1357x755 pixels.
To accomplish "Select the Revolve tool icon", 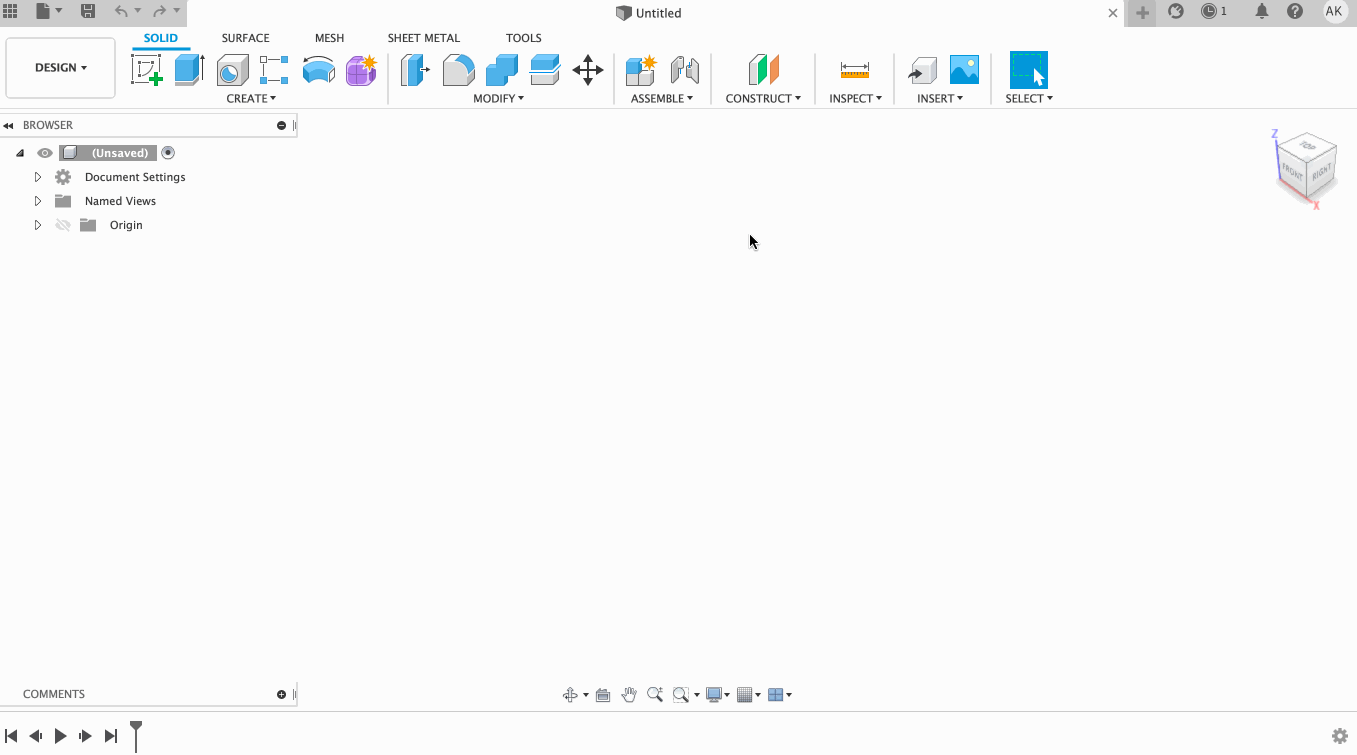I will (318, 69).
